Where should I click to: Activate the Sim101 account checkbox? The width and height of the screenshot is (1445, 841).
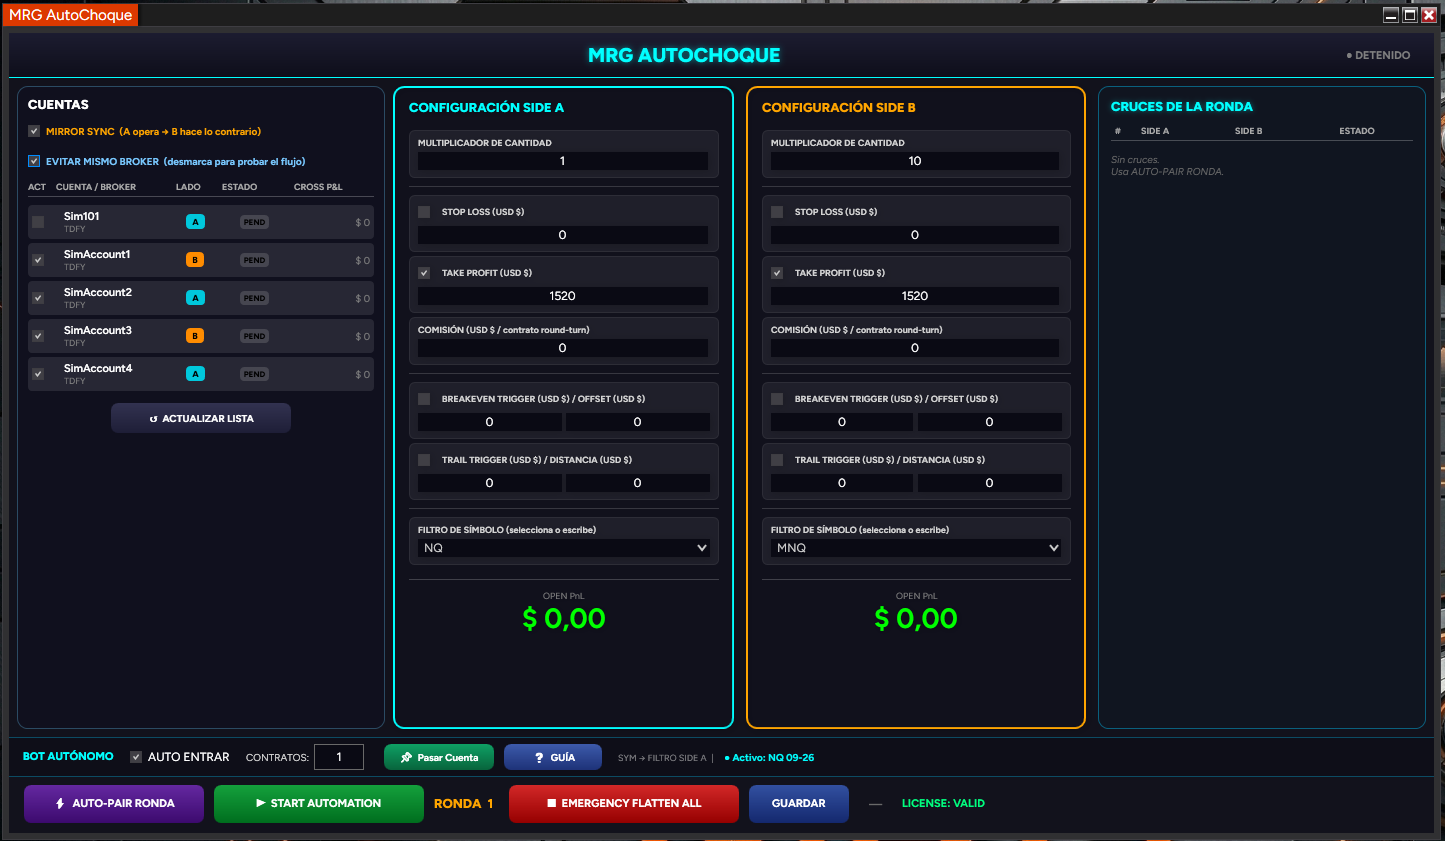38,222
